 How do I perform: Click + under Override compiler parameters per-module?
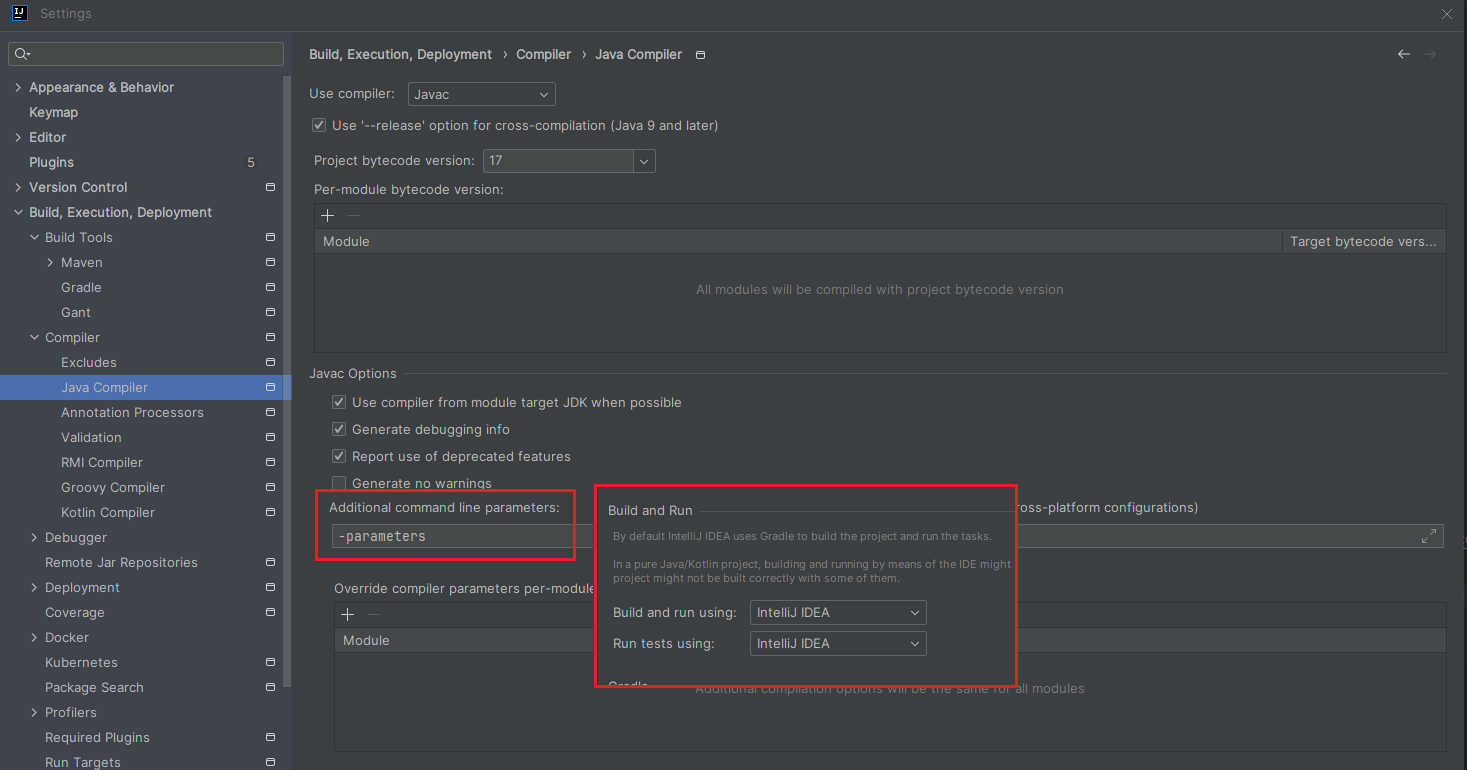(x=347, y=614)
